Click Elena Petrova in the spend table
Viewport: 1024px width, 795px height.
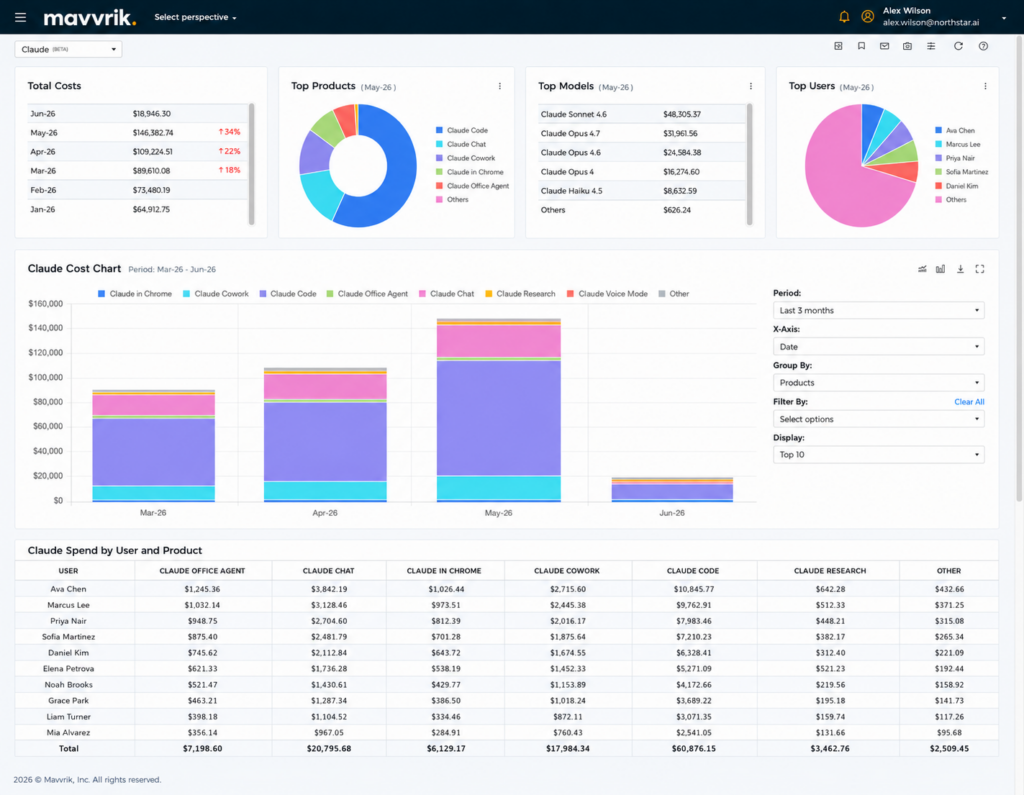69,669
